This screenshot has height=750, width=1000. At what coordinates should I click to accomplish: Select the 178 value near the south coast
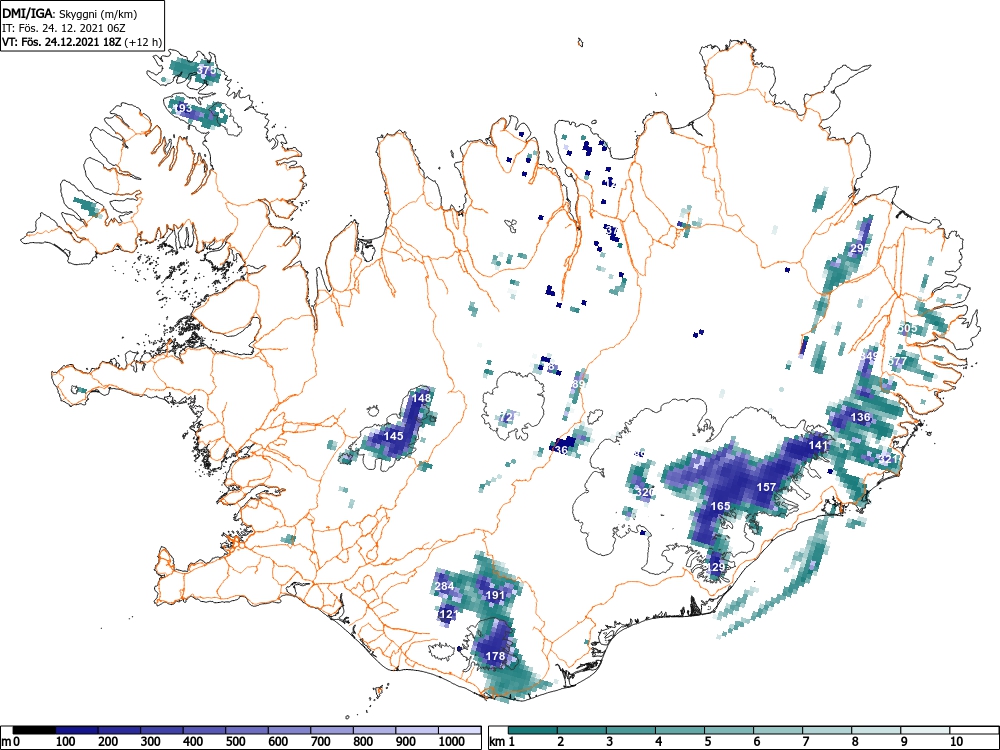pos(496,656)
